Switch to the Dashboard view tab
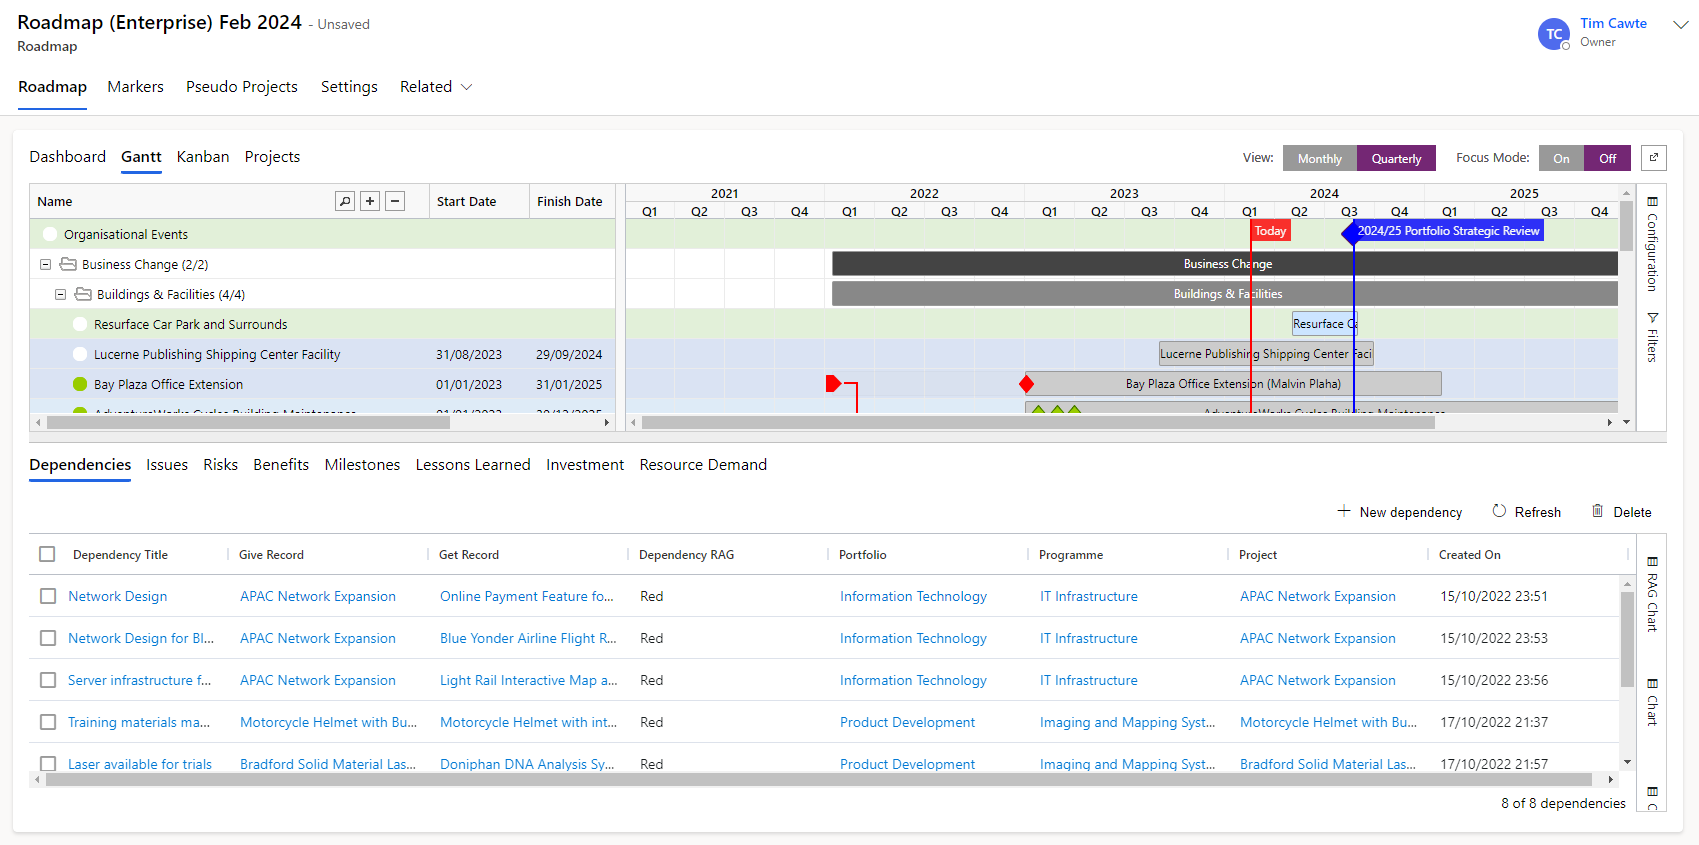The height and width of the screenshot is (845, 1699). [67, 157]
